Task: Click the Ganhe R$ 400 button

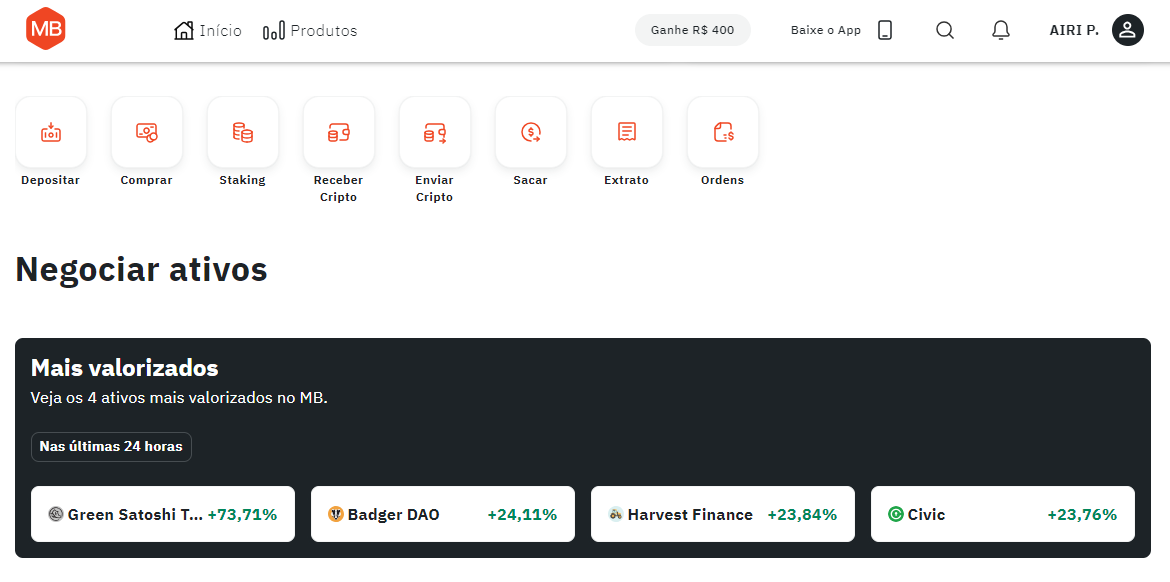Action: pyautogui.click(x=692, y=30)
